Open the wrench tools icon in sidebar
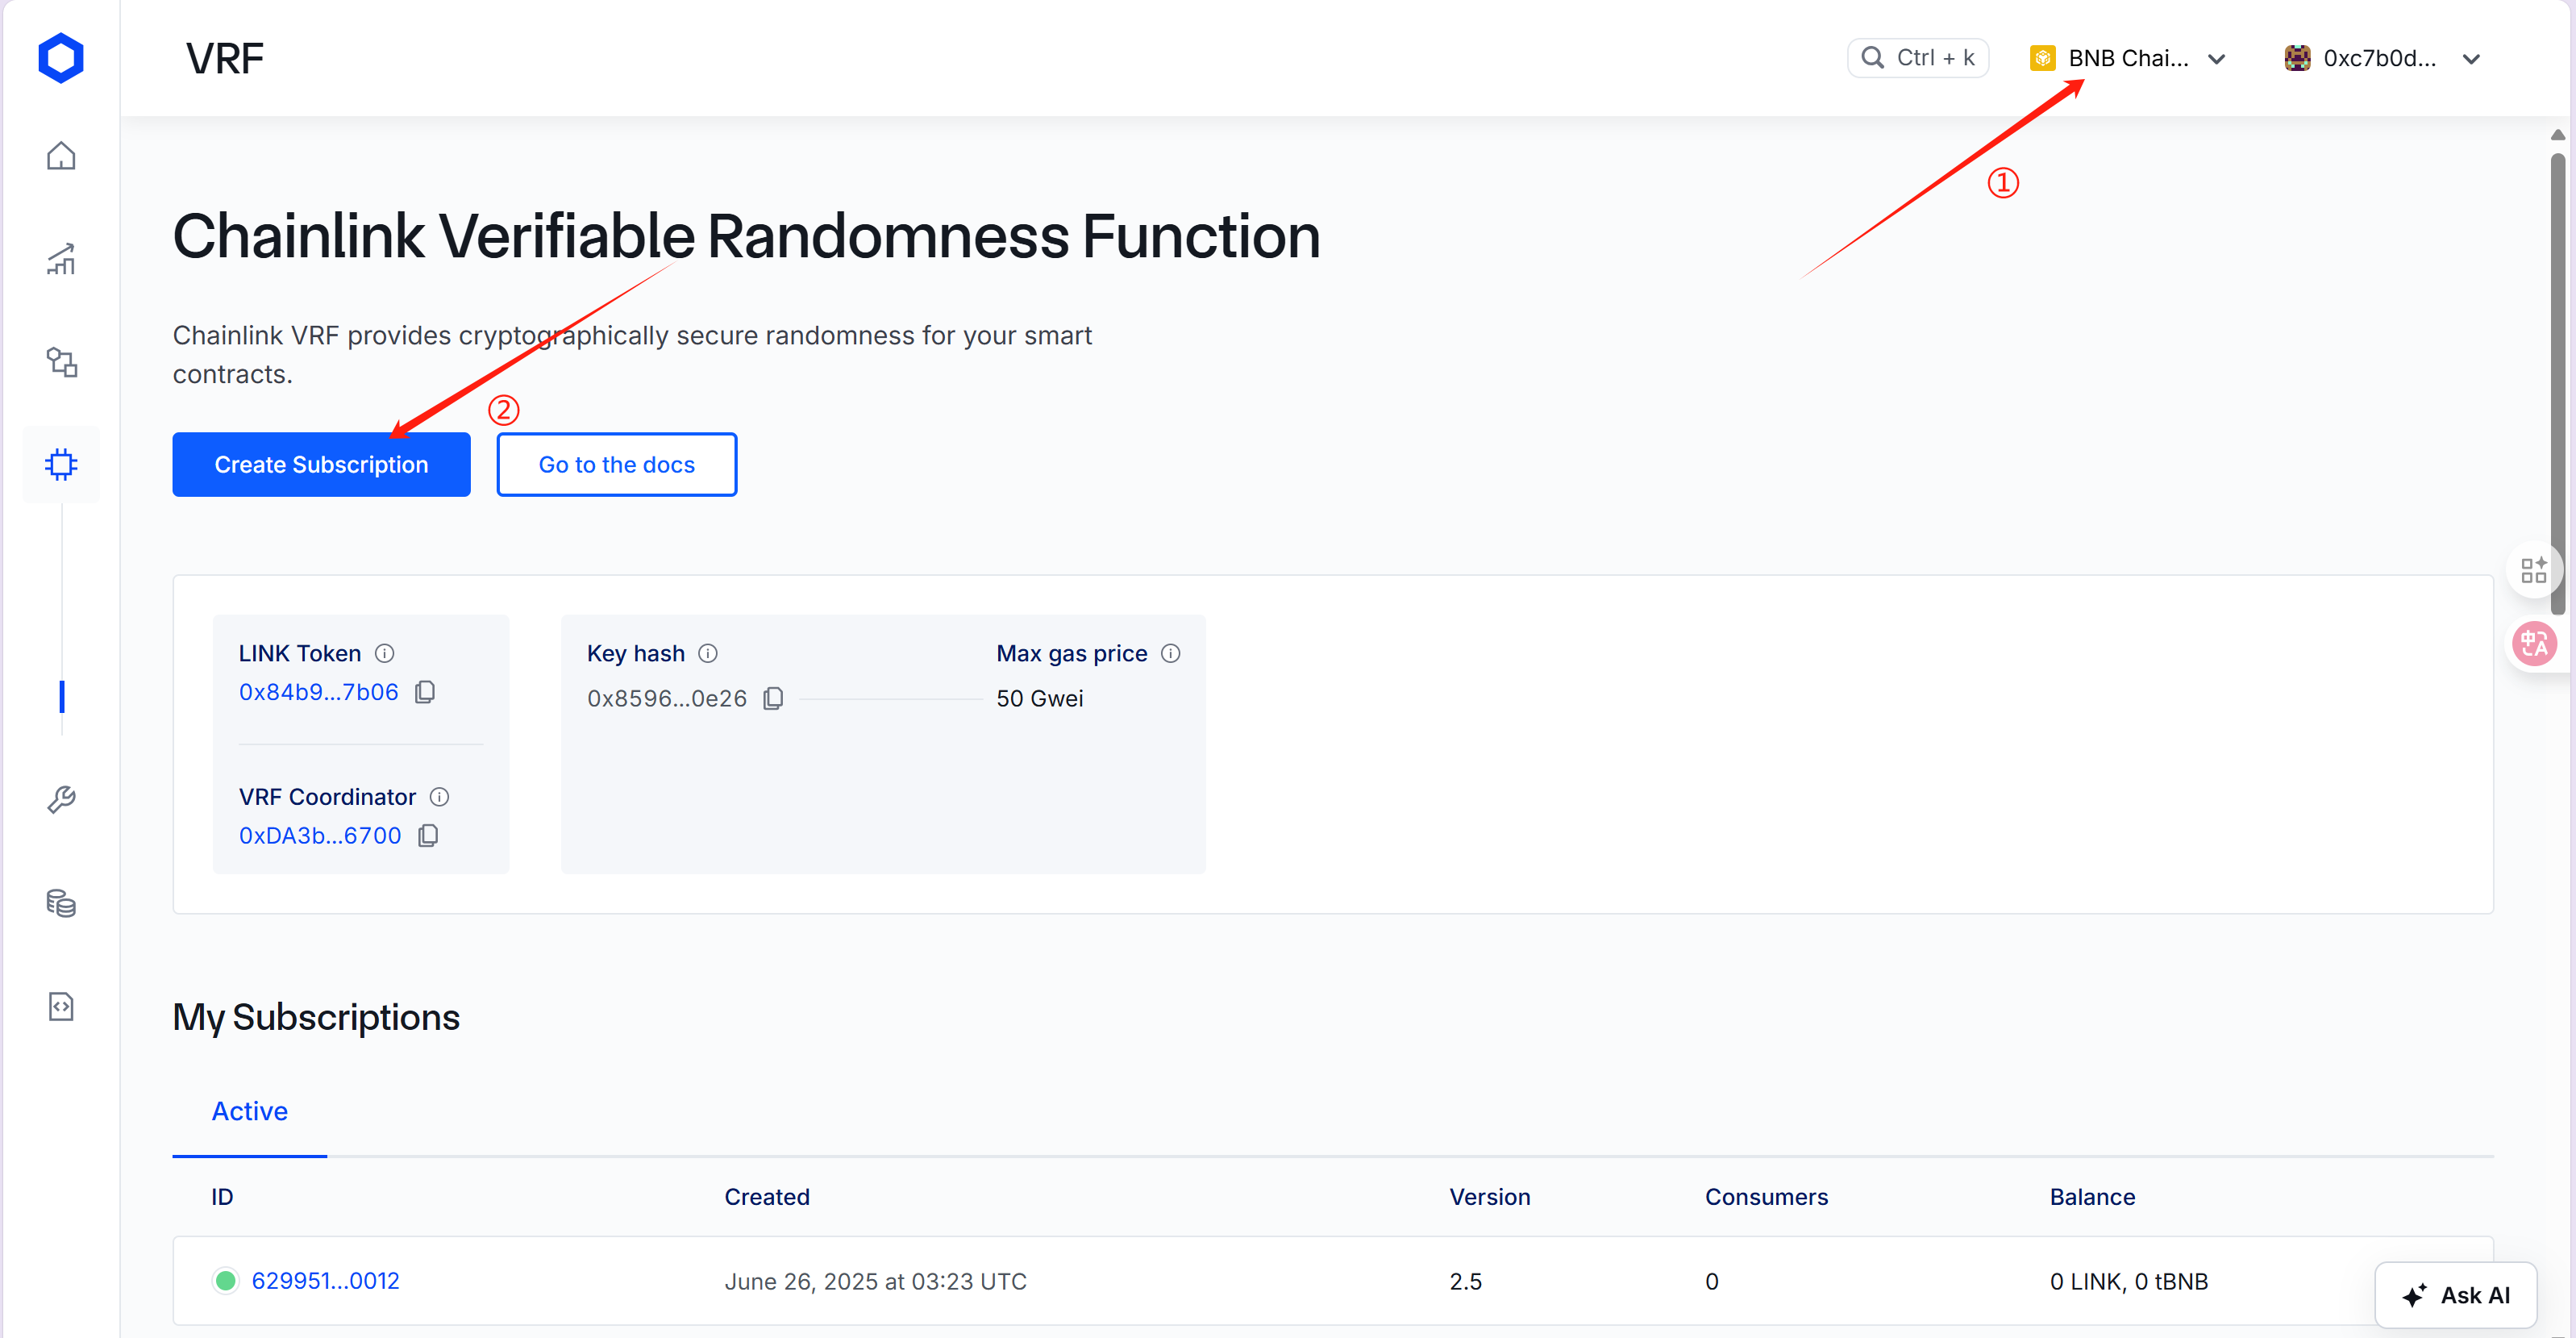 pos(61,799)
